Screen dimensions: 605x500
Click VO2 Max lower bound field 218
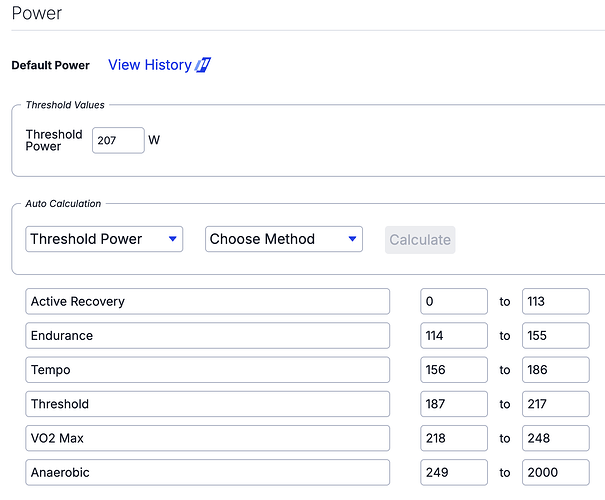pyautogui.click(x=454, y=438)
